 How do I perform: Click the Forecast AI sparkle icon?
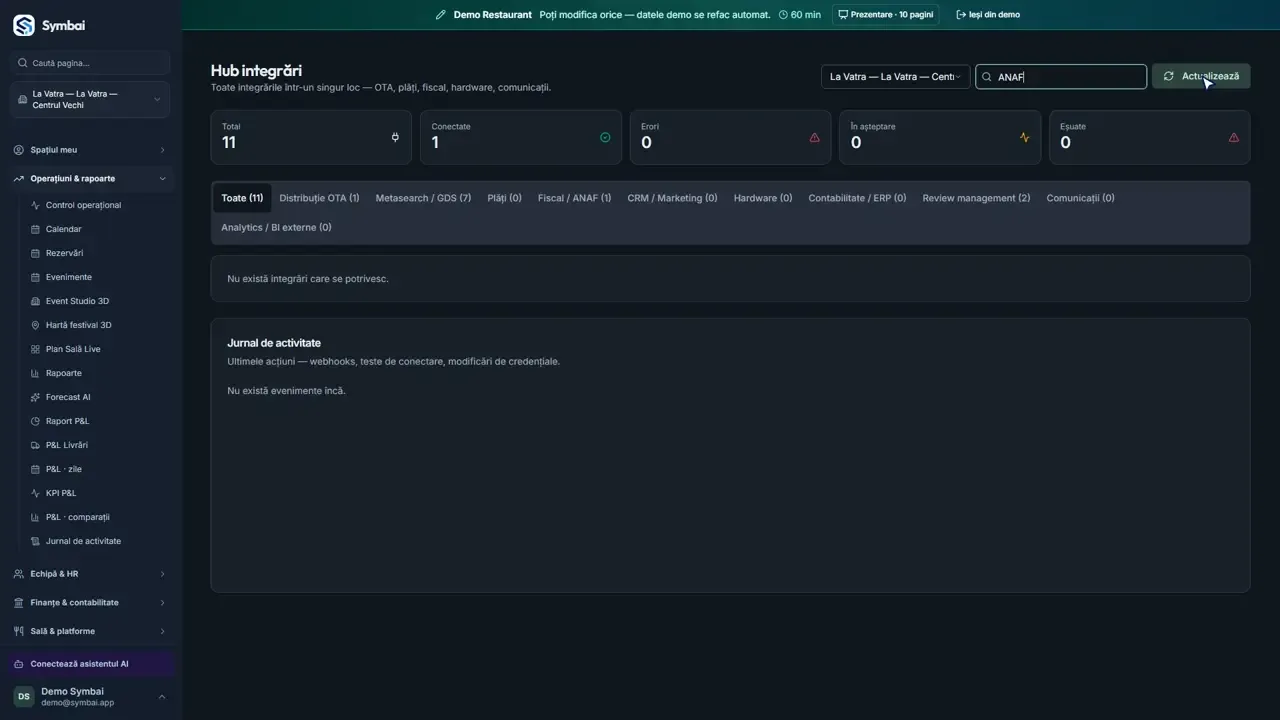[x=36, y=397]
